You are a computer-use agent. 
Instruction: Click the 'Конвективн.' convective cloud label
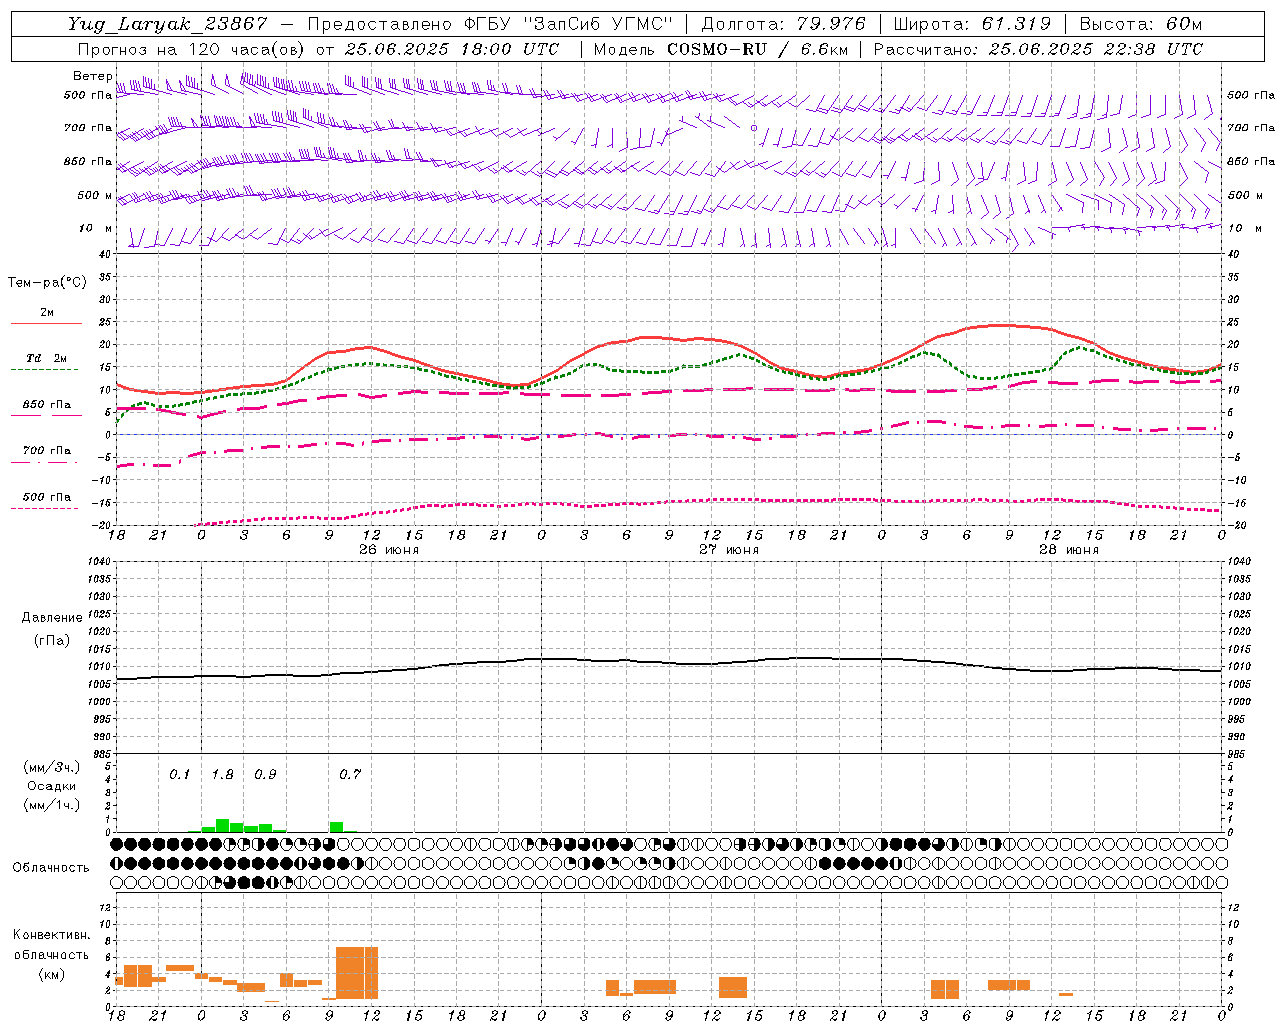point(52,935)
